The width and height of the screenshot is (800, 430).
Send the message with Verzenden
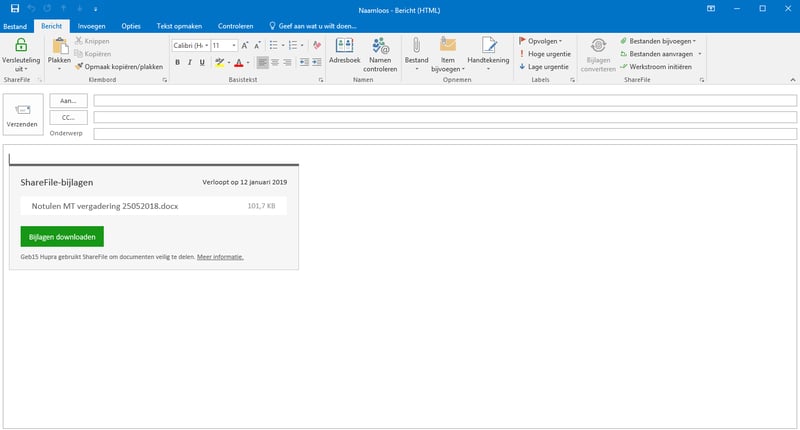coord(22,115)
